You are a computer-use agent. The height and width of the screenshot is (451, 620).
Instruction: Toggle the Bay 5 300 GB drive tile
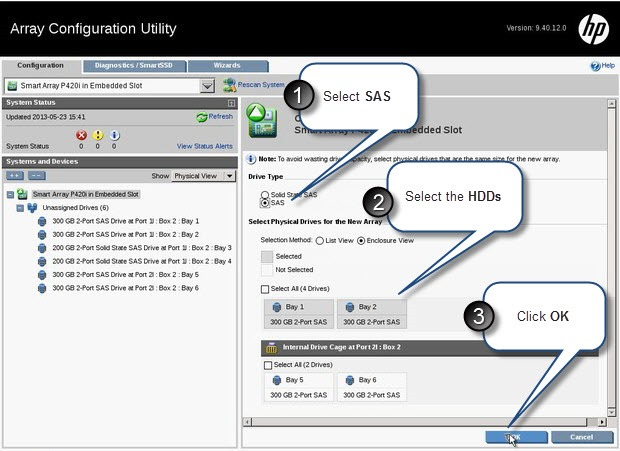pos(299,387)
